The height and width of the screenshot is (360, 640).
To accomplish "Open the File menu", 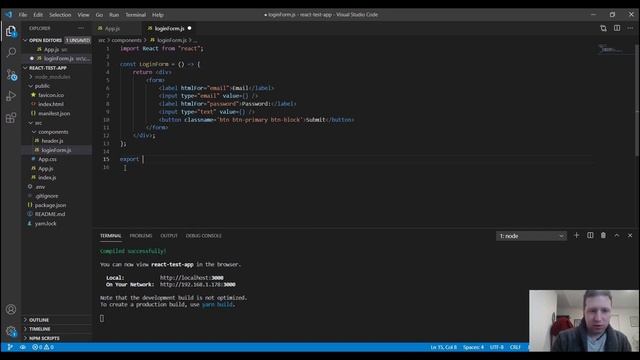I will click(23, 15).
